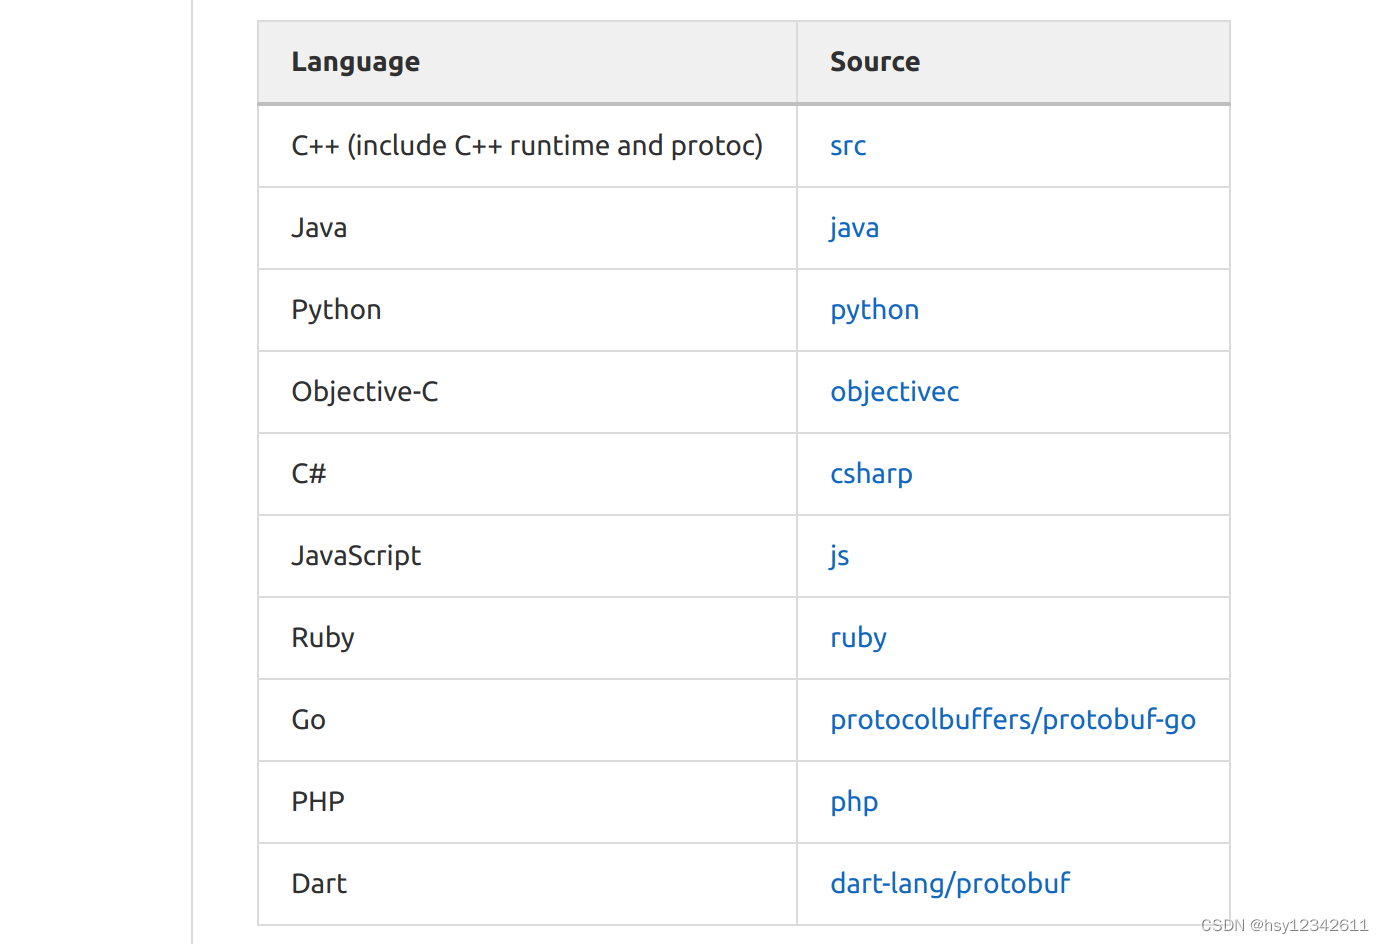The width and height of the screenshot is (1384, 944).
Task: Follow the dart-lang/protobuf link
Action: [x=949, y=884]
